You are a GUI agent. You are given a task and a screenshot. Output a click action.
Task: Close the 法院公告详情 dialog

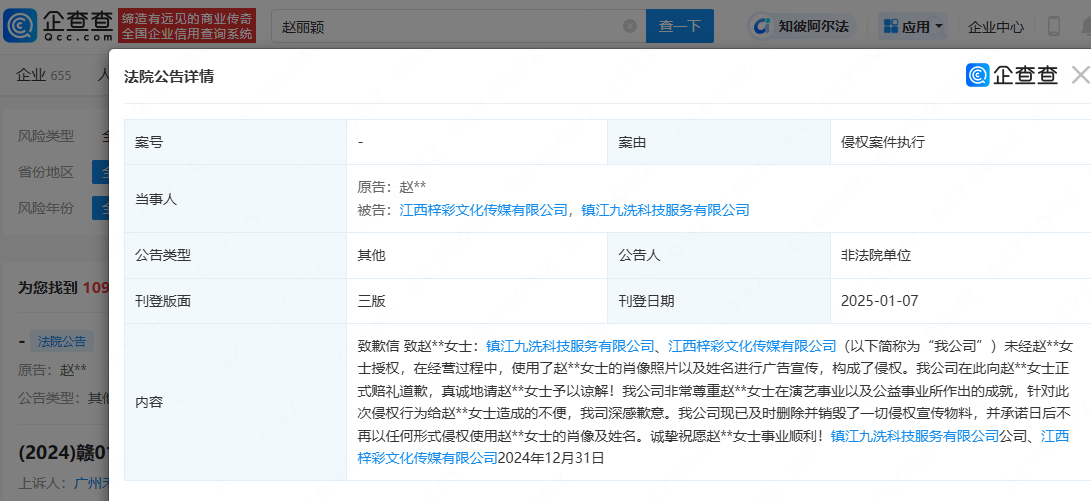(x=1081, y=75)
